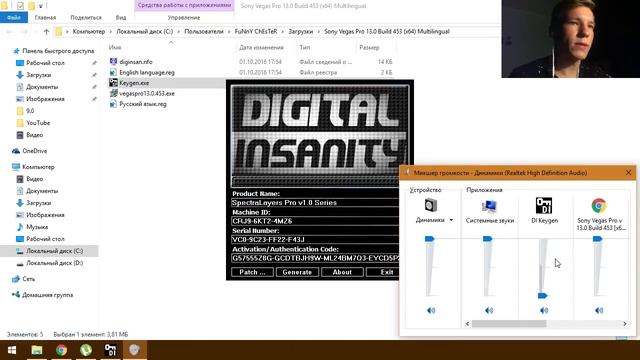Screen dimensions: 640x360
Task: Open the Windows Start menu
Action: point(12,350)
